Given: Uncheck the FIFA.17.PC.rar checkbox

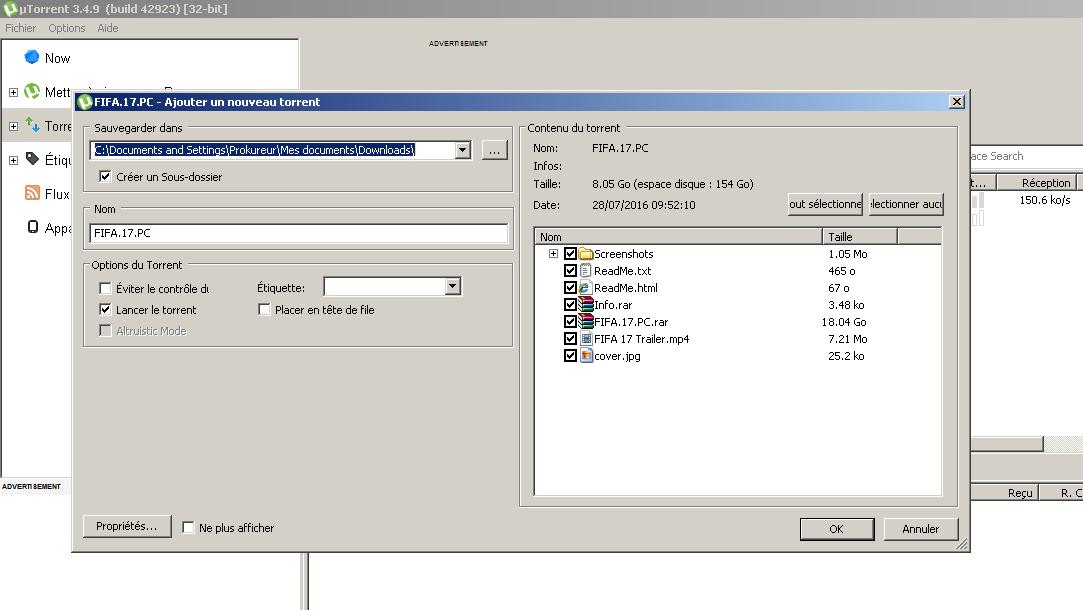Looking at the screenshot, I should [x=570, y=321].
